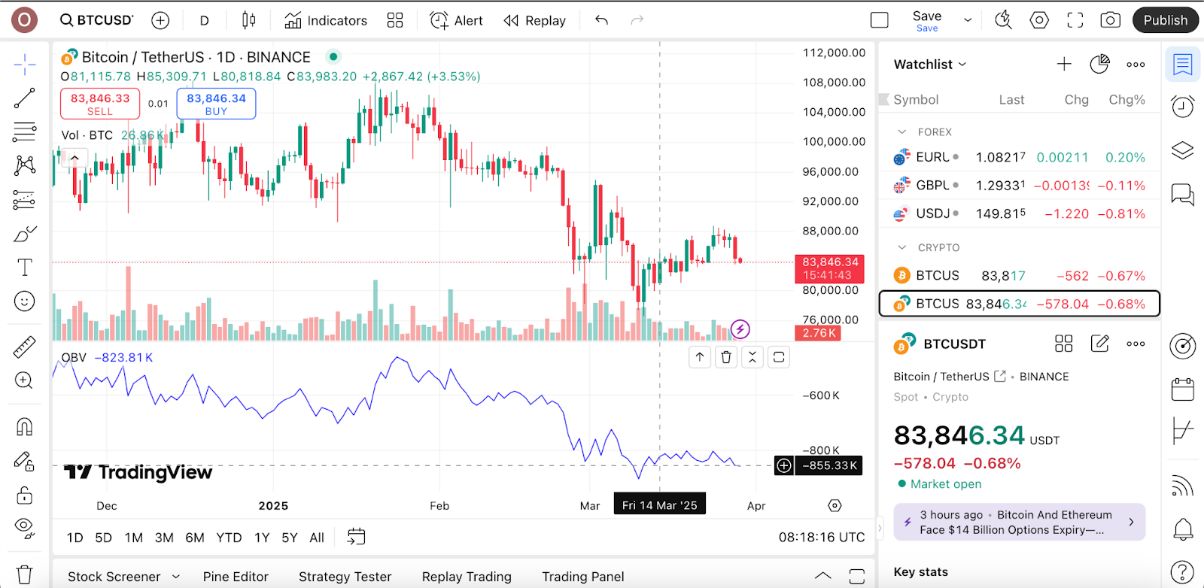
Task: Select the 1Y time range
Action: click(x=262, y=537)
